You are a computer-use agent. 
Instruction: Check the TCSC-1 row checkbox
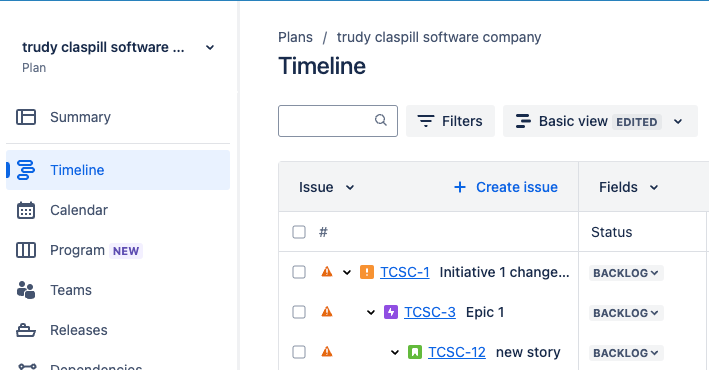click(x=299, y=272)
